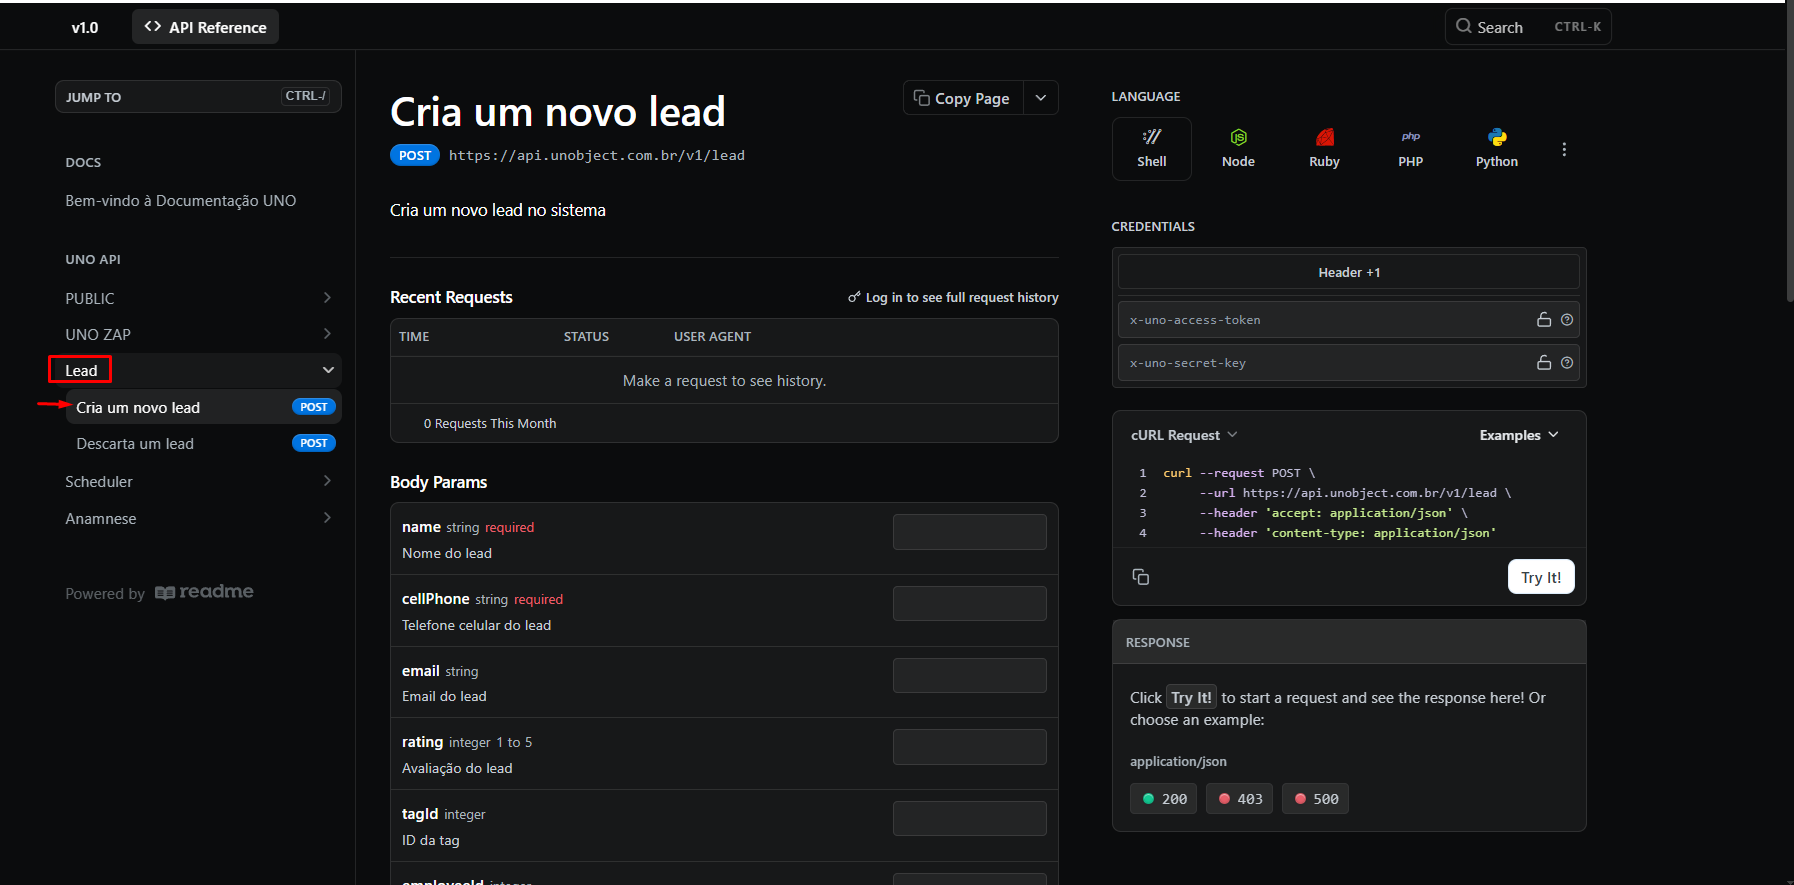This screenshot has height=885, width=1794.
Task: Click the copy icon in Copy Page button
Action: coord(922,98)
